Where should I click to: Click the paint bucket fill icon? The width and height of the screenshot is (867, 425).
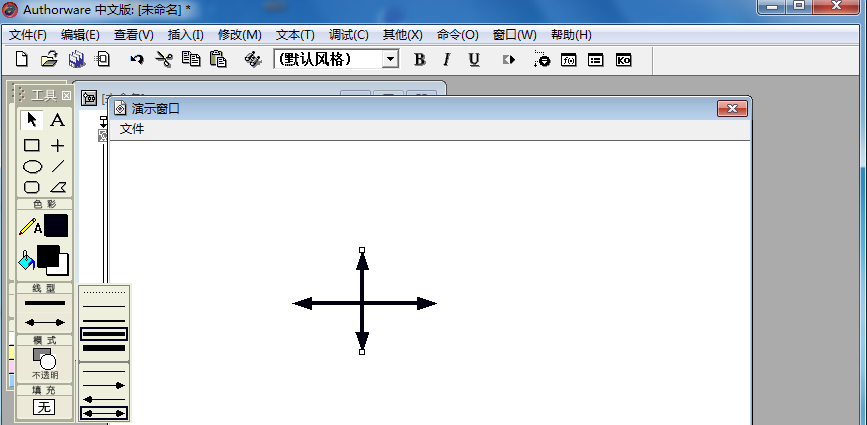(26, 260)
